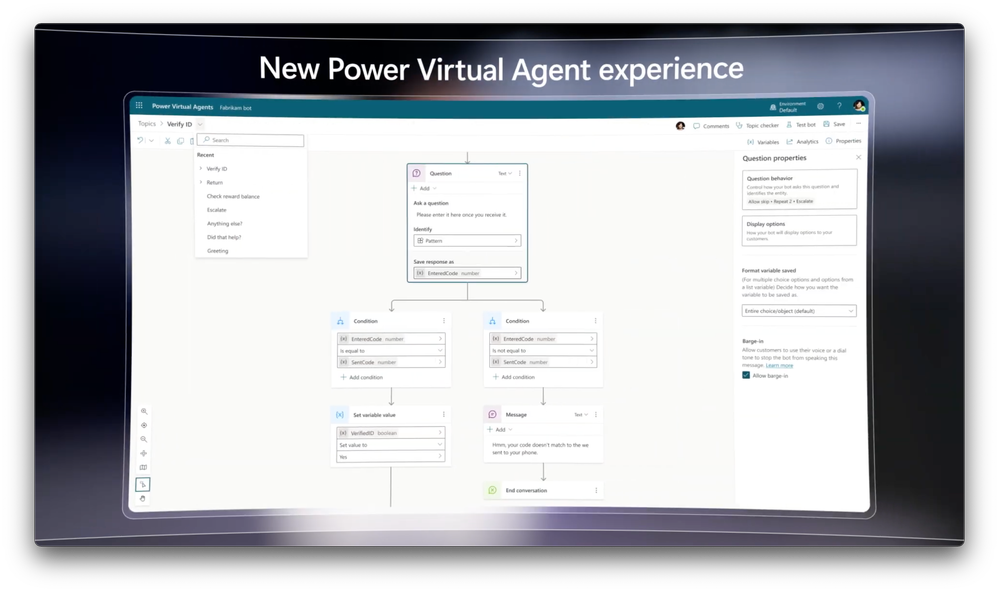
Task: Click the Message node icon
Action: pos(492,415)
